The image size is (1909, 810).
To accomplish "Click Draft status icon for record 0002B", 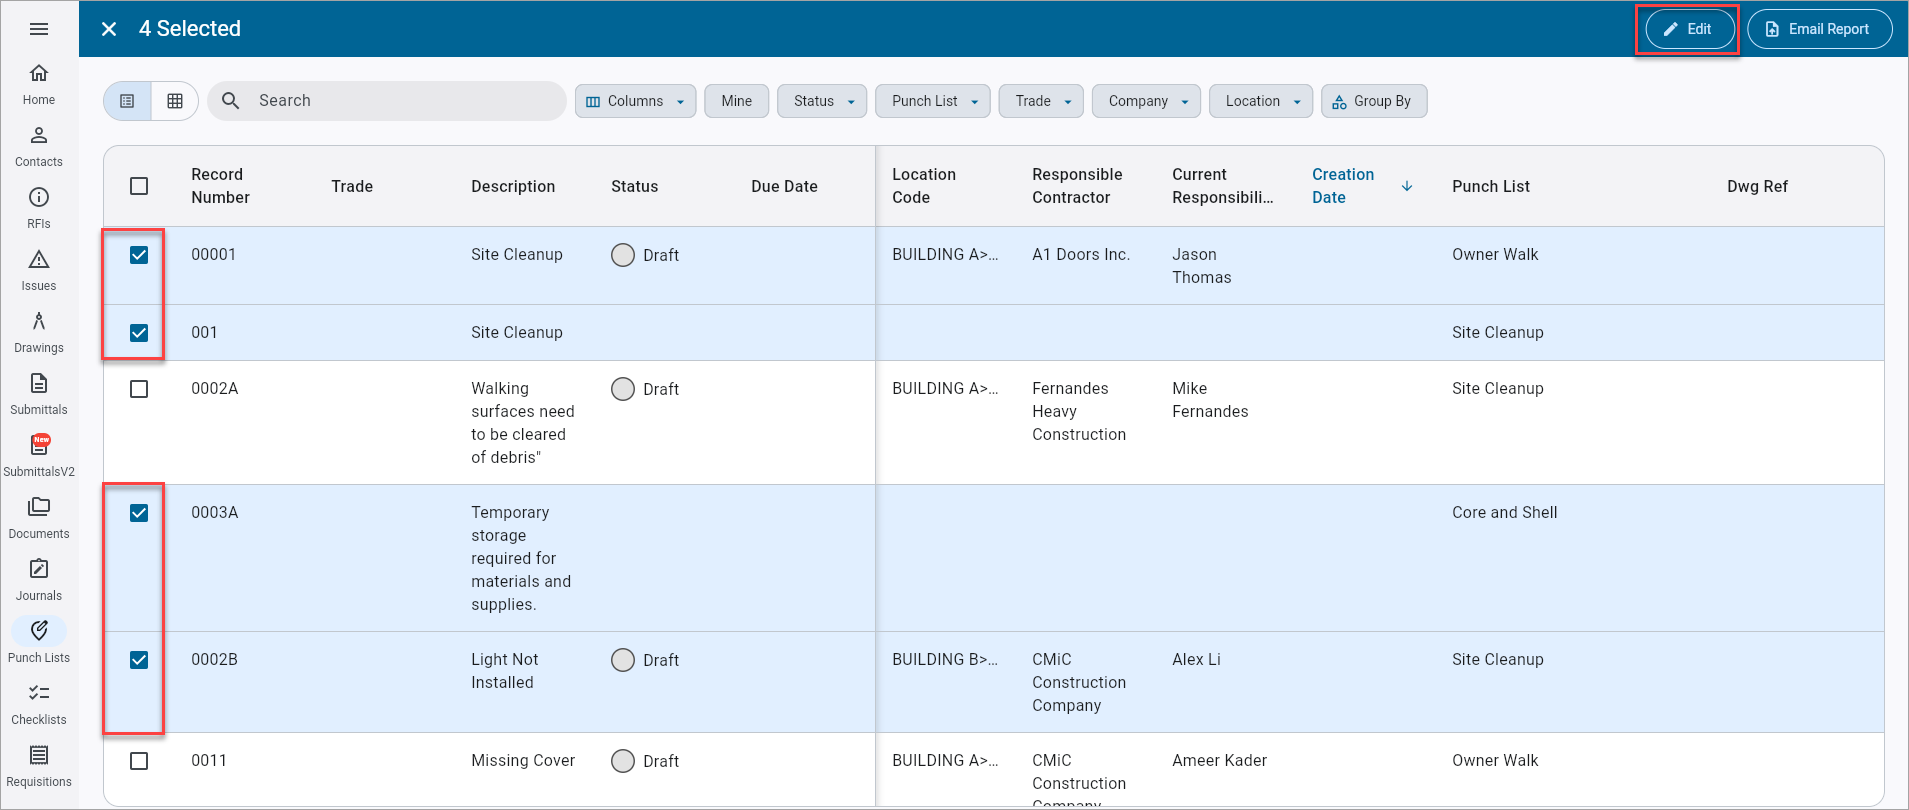I will tap(623, 660).
